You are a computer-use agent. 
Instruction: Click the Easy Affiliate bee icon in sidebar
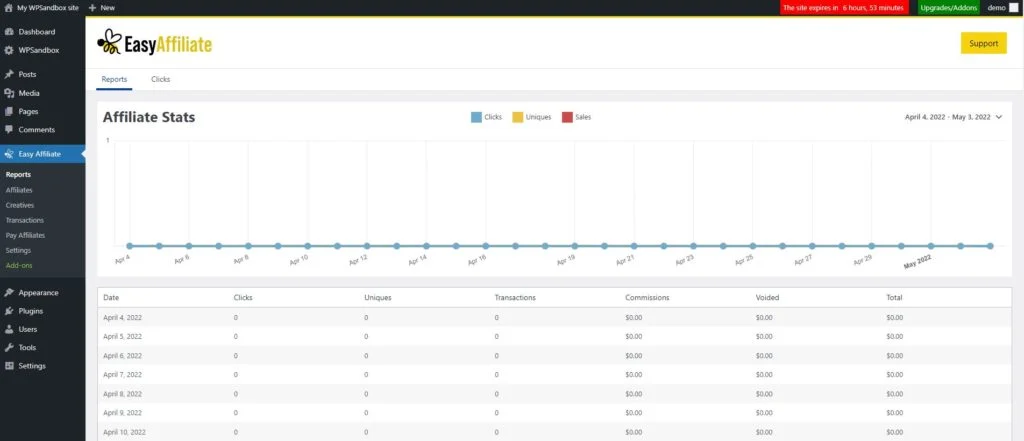coord(9,154)
